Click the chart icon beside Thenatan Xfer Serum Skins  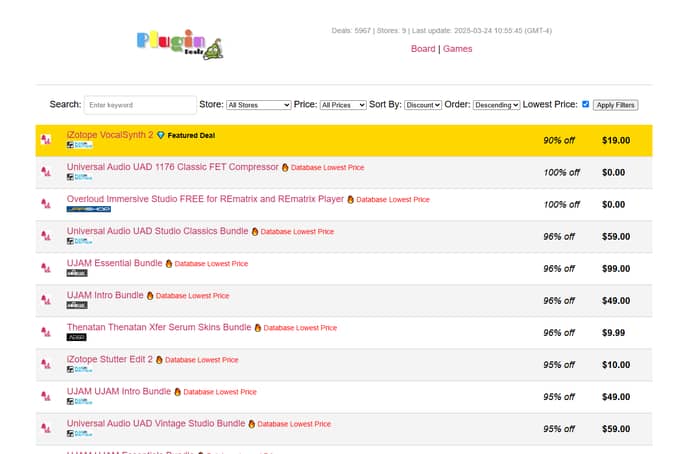click(46, 332)
